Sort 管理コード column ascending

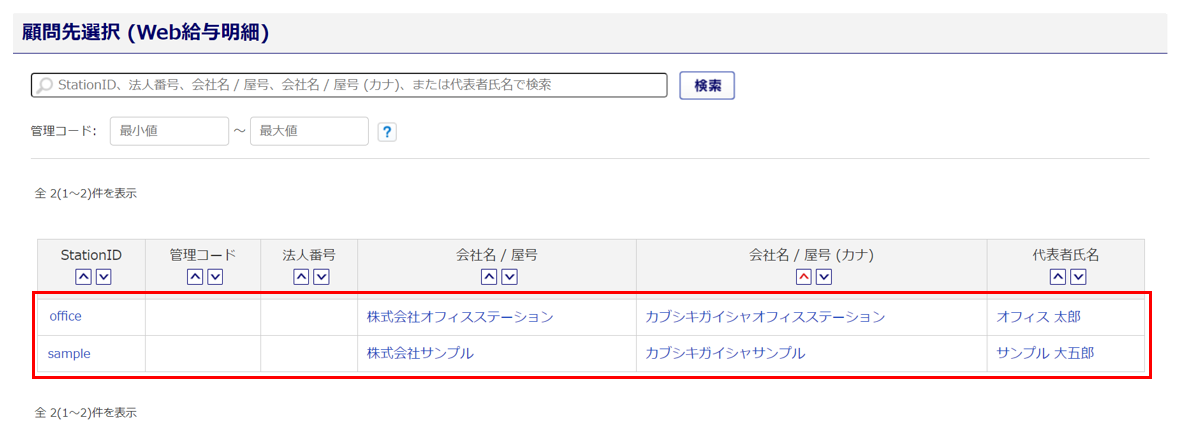point(194,277)
